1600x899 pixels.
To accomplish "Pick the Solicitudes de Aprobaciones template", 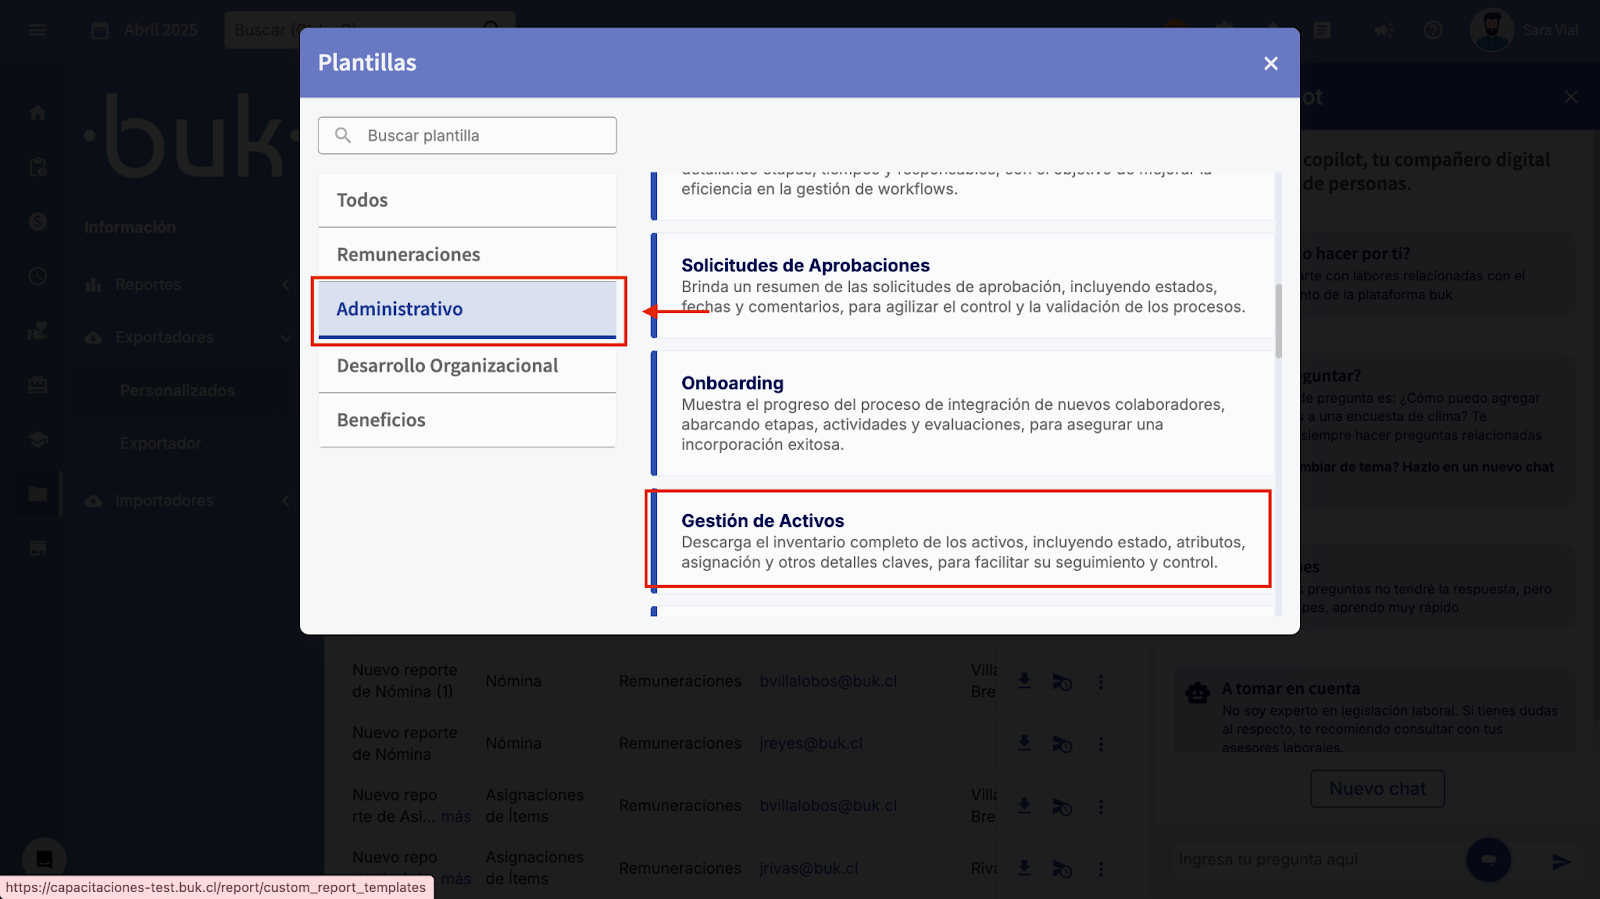I will 960,285.
